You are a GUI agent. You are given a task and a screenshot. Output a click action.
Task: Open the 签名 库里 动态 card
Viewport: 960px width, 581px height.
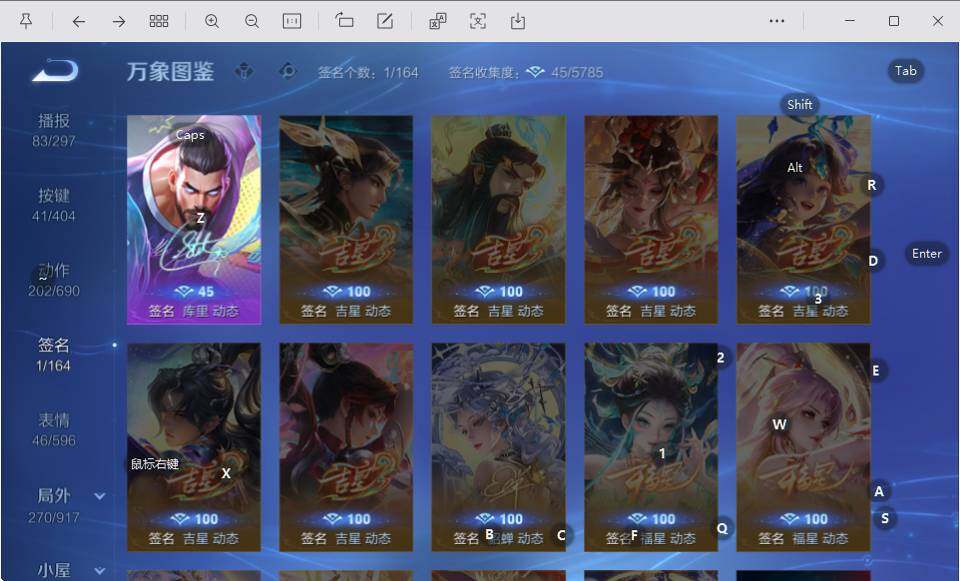click(194, 220)
